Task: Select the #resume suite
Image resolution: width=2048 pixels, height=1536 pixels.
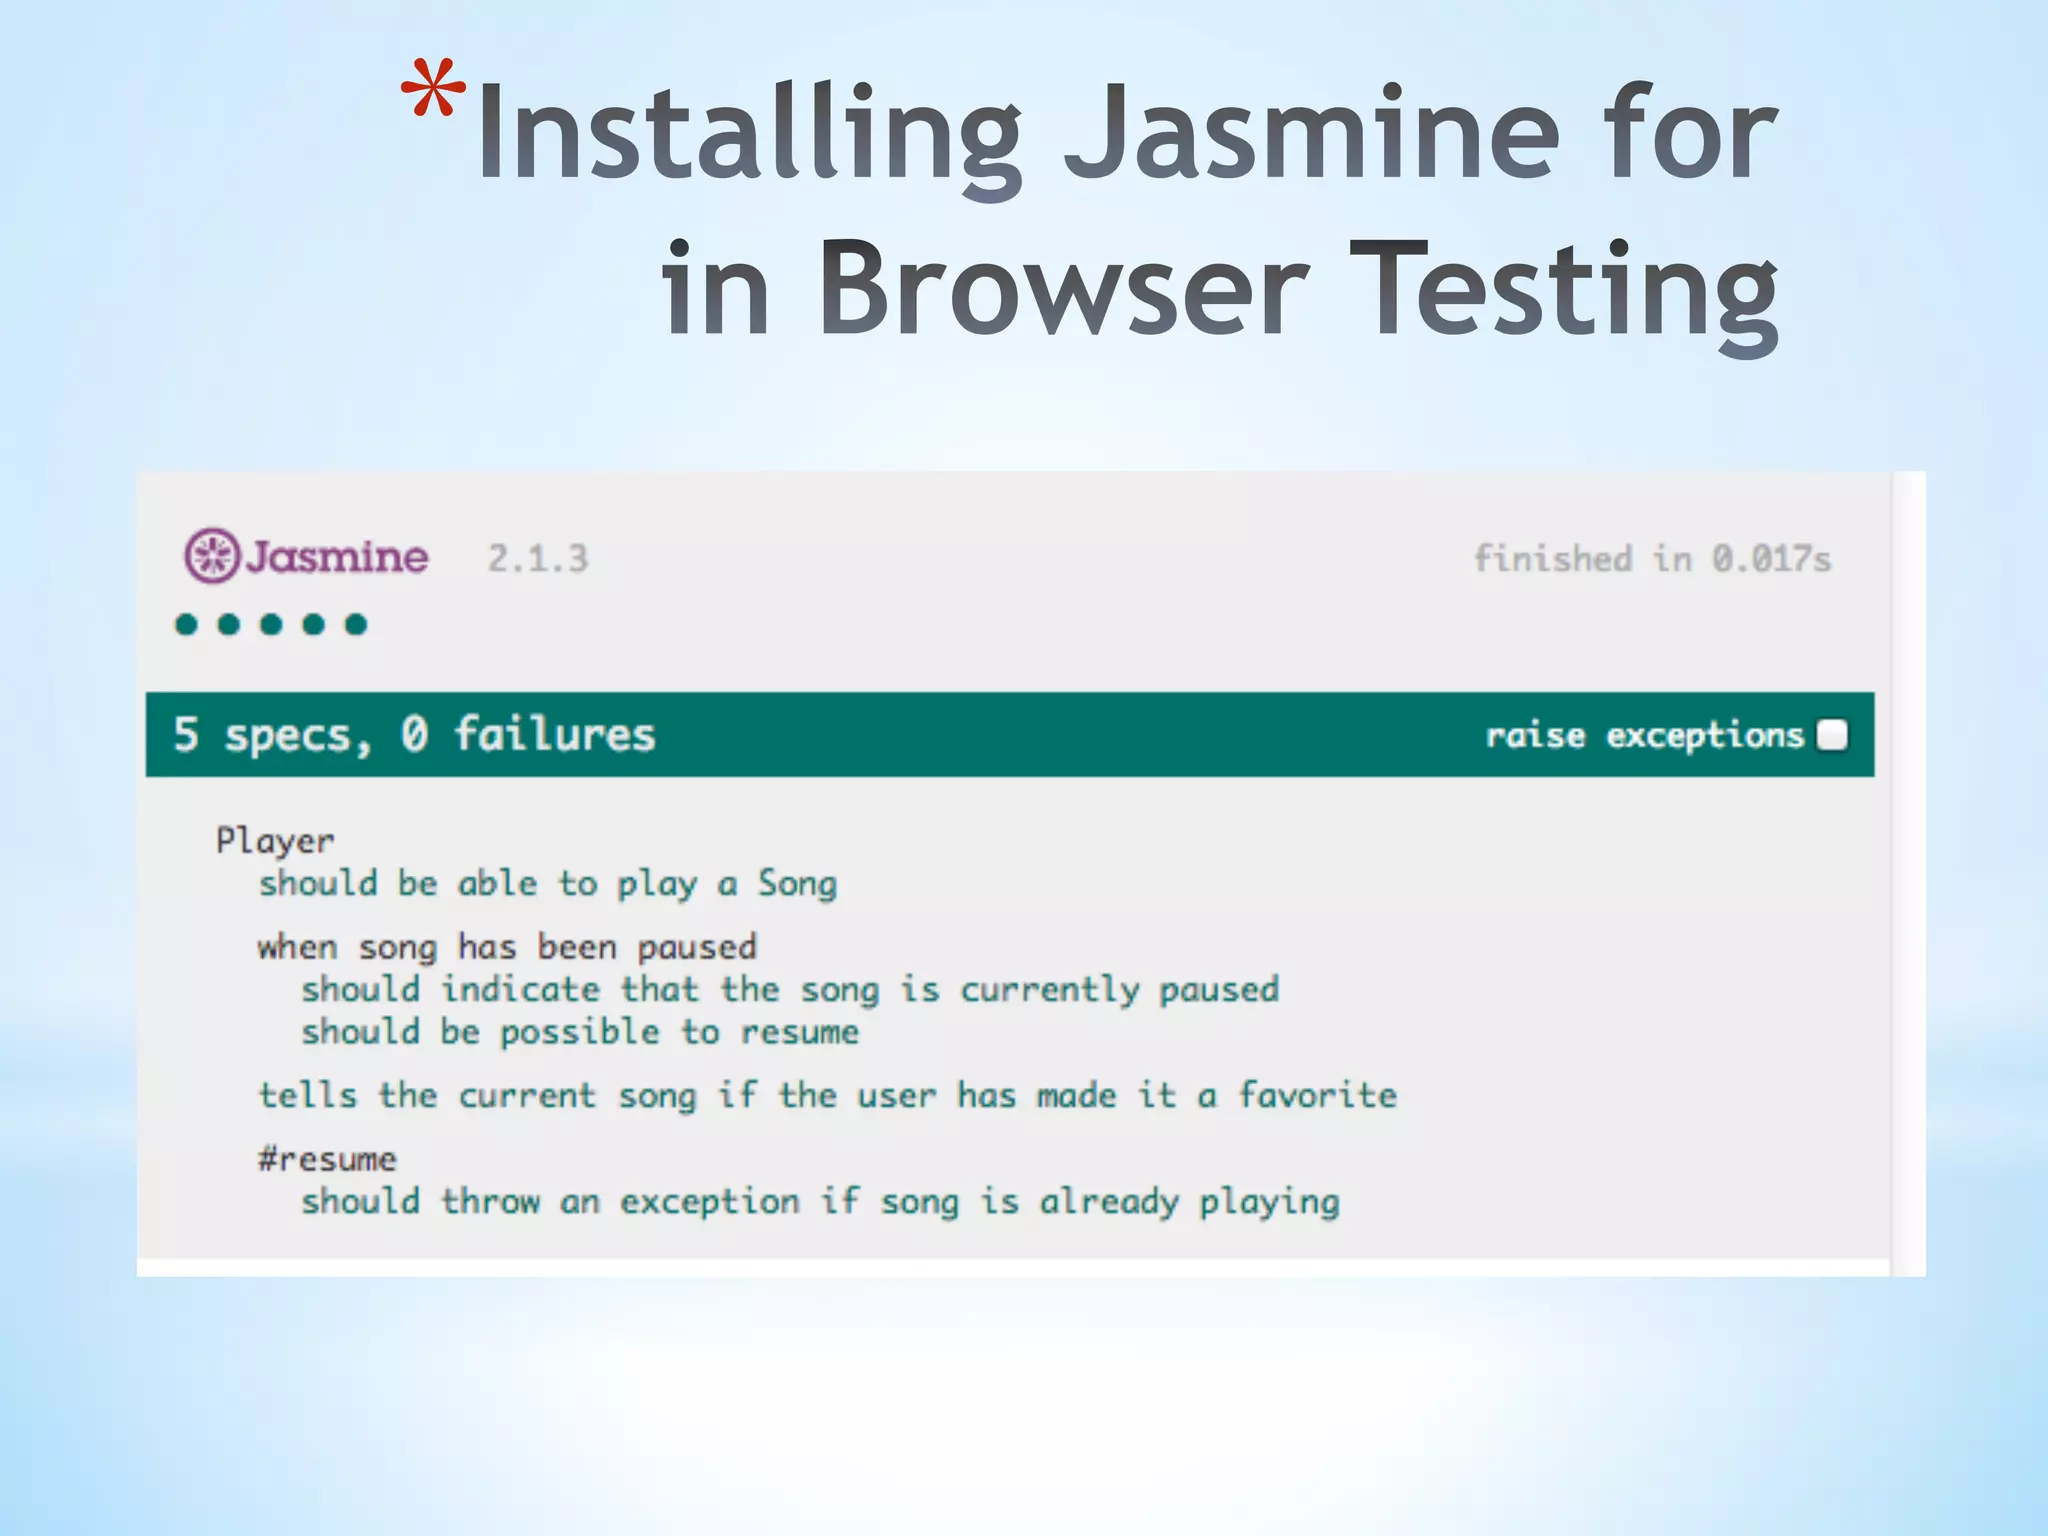Action: tap(327, 1160)
